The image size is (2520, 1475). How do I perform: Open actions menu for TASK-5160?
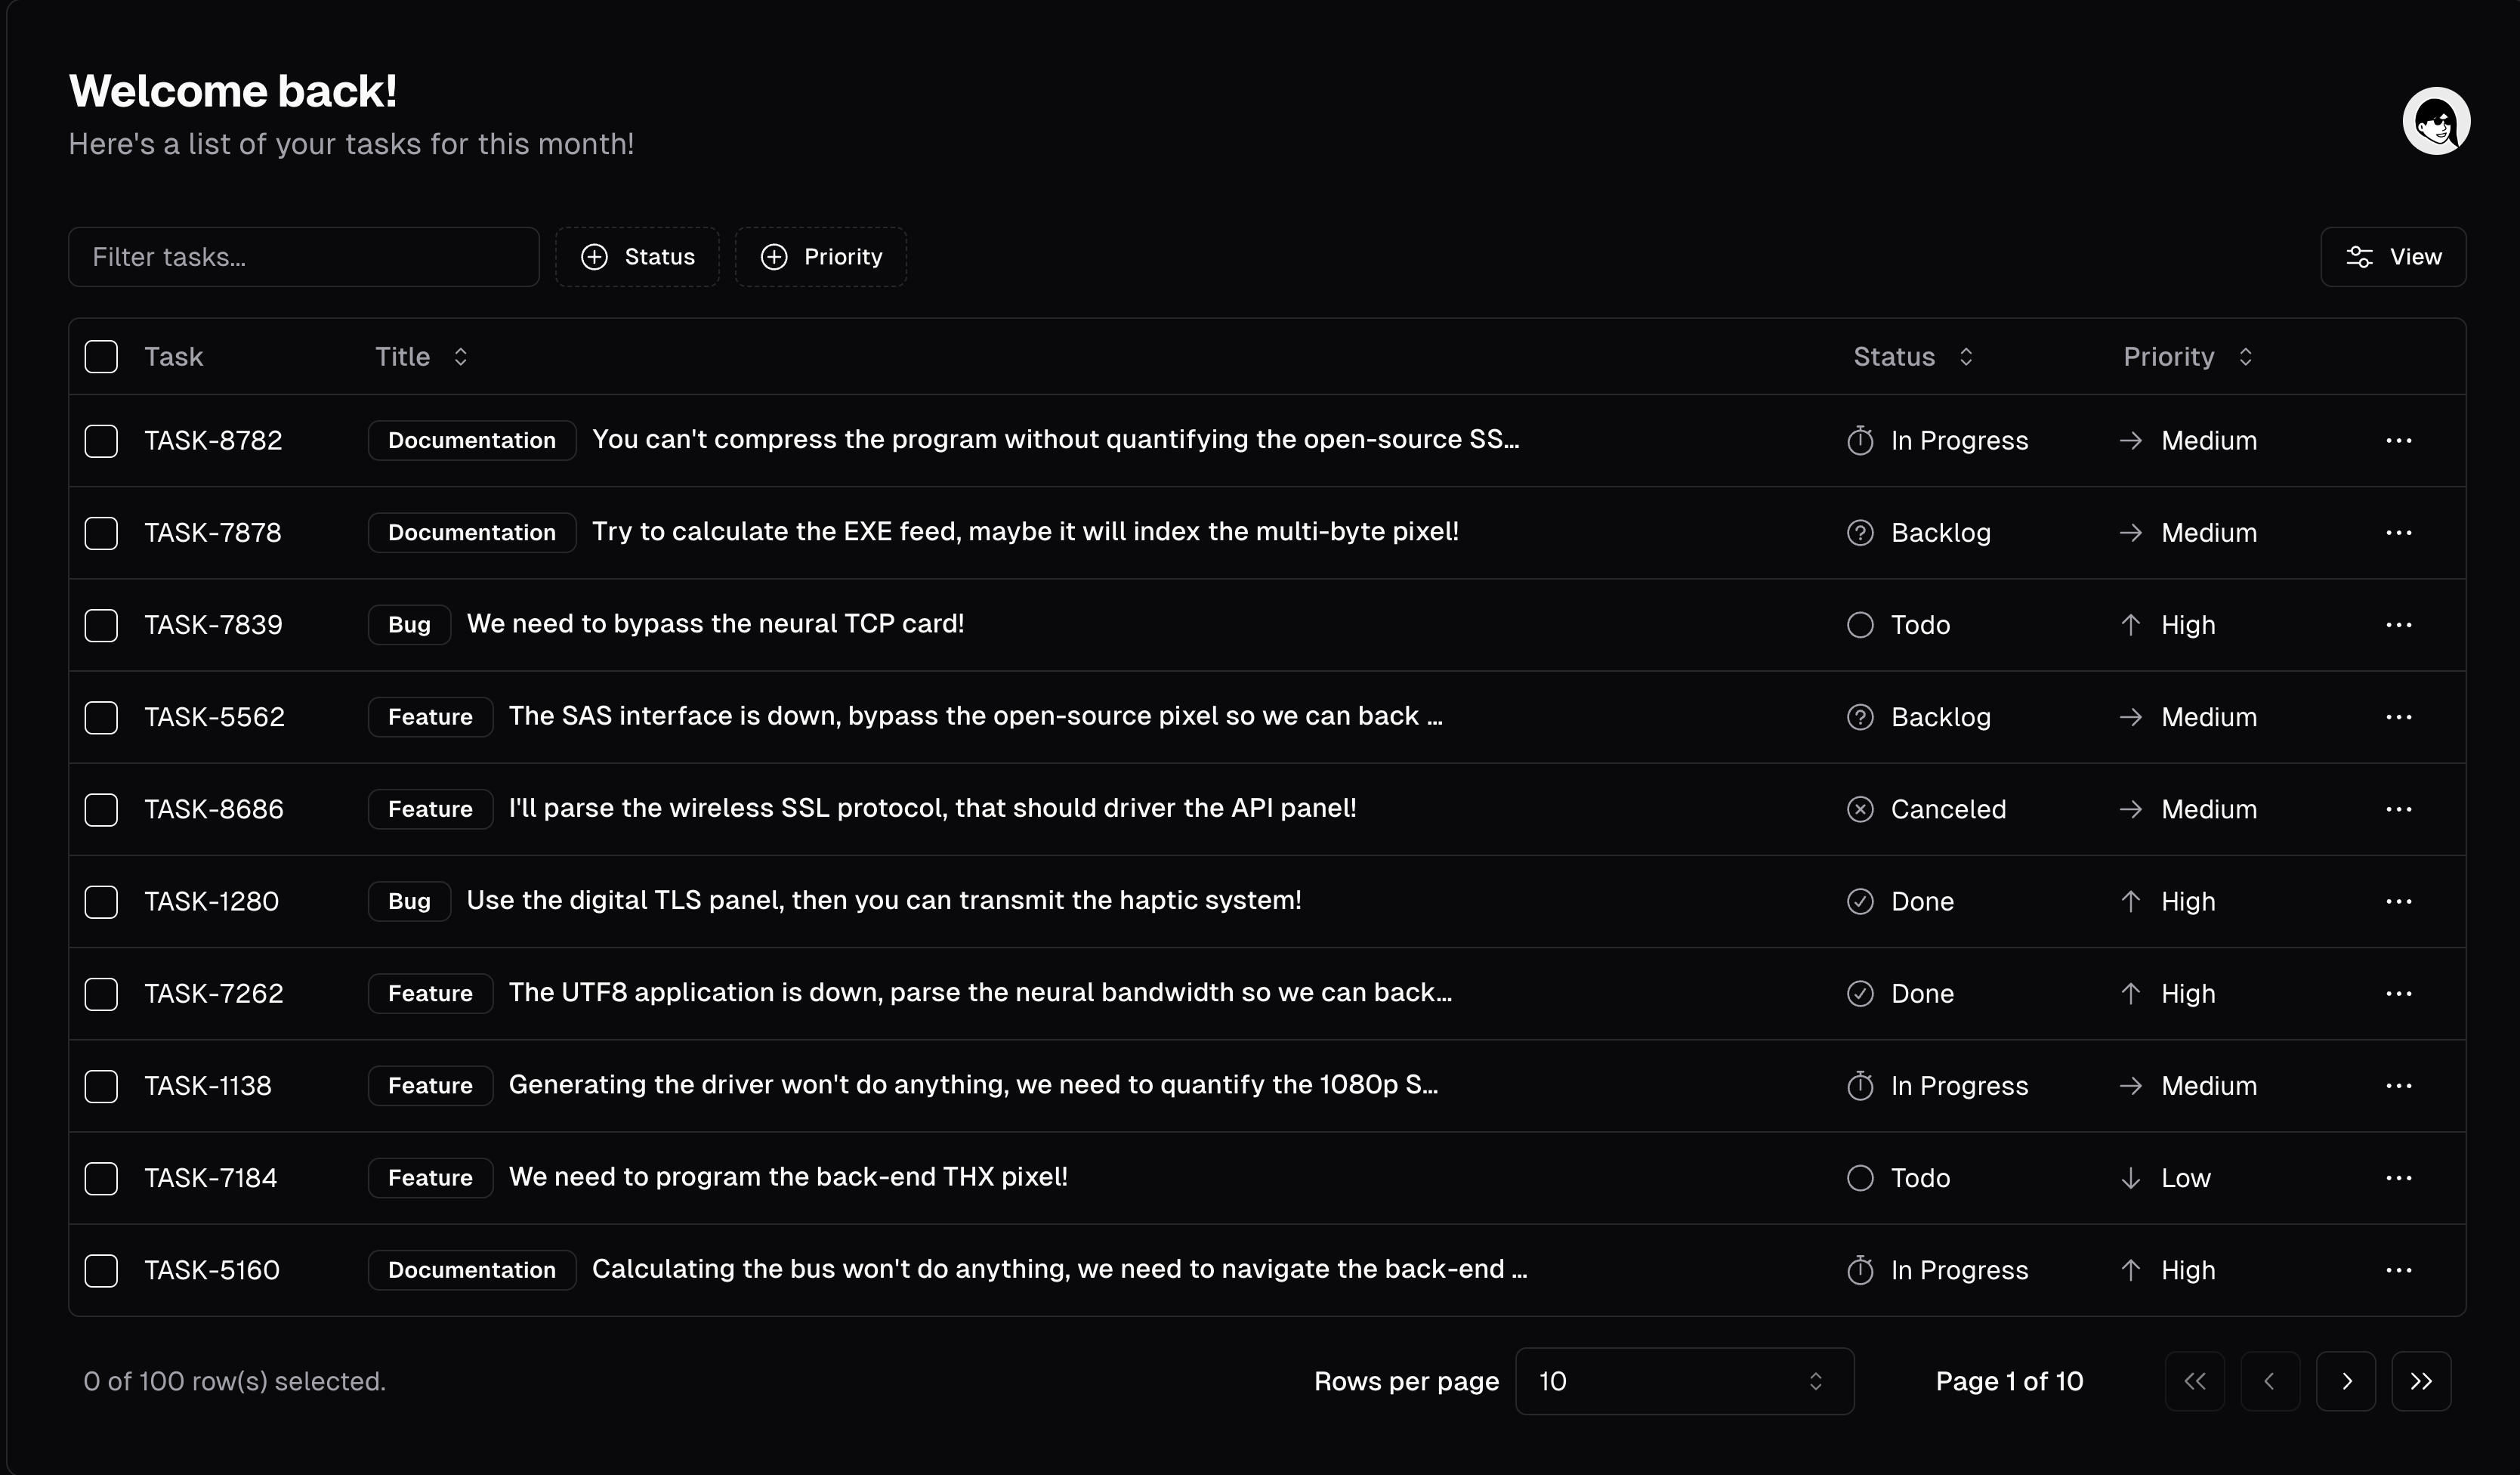[x=2398, y=1270]
